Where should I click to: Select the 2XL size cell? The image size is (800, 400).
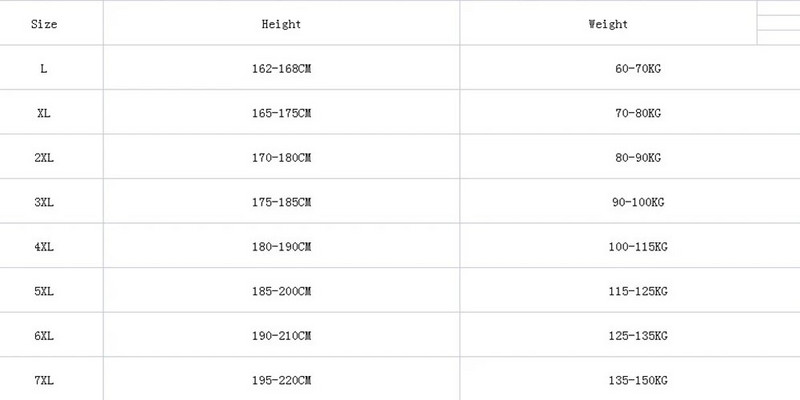point(44,158)
